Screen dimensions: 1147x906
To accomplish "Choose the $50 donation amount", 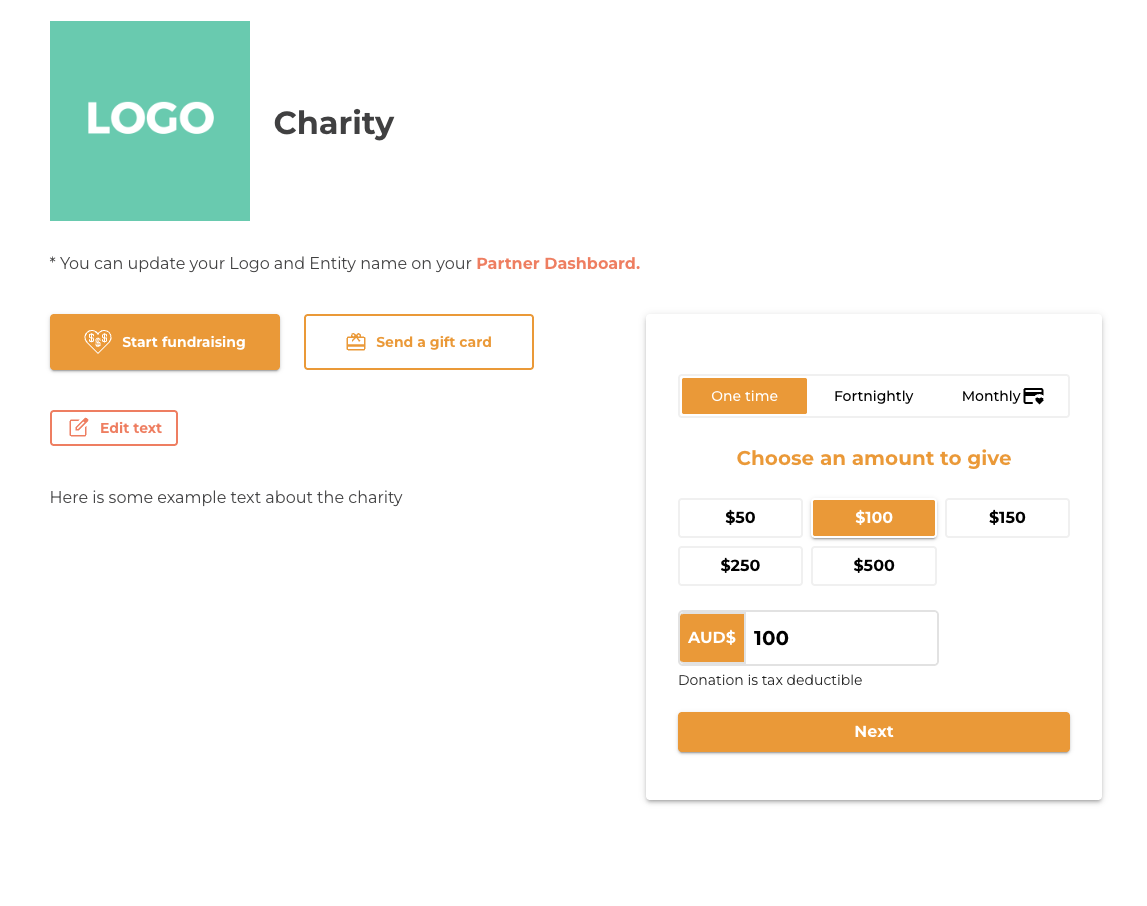I will (740, 518).
